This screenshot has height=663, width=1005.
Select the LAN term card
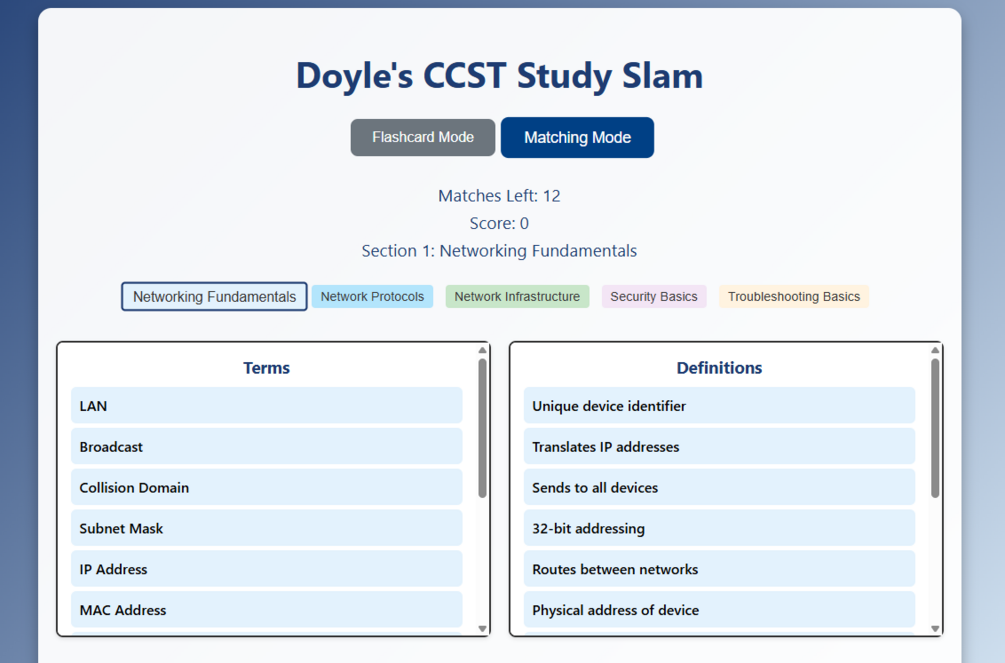(267, 405)
